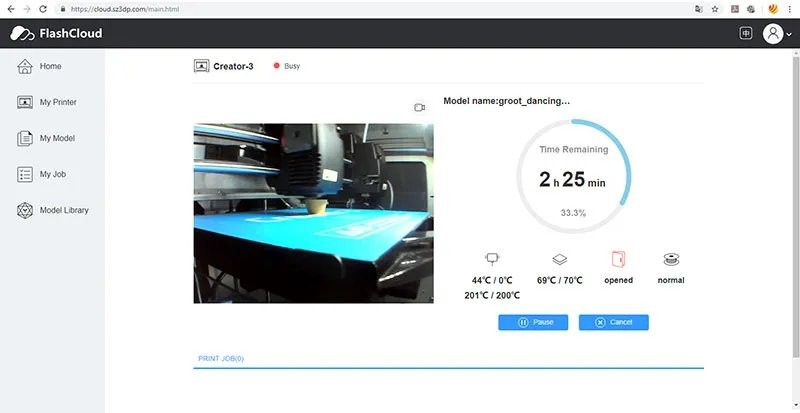
Task: Click the red door opened status icon
Action: pos(617,259)
